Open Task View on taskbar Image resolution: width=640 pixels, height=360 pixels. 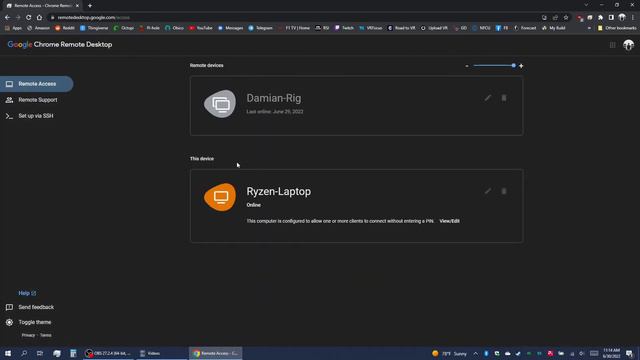40,353
